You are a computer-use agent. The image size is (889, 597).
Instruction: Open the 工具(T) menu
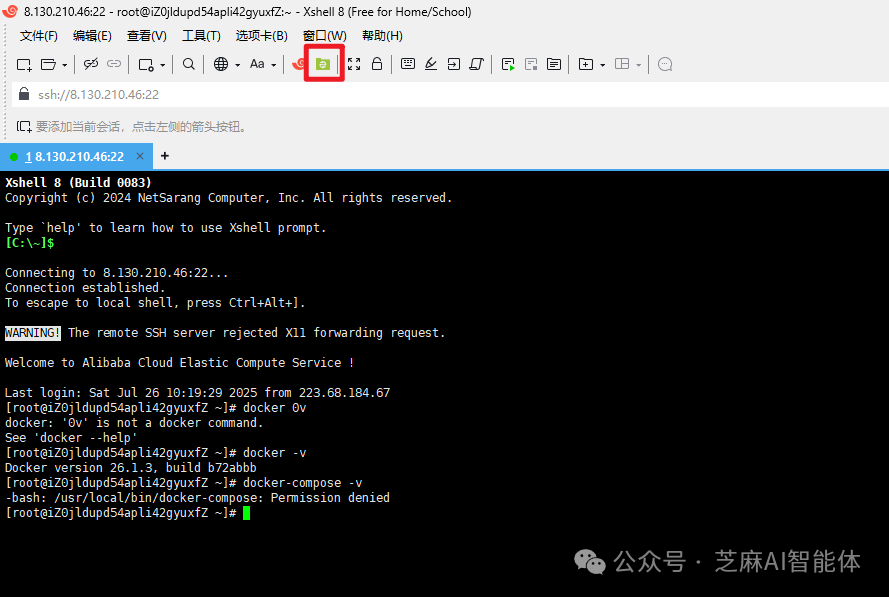click(x=201, y=36)
